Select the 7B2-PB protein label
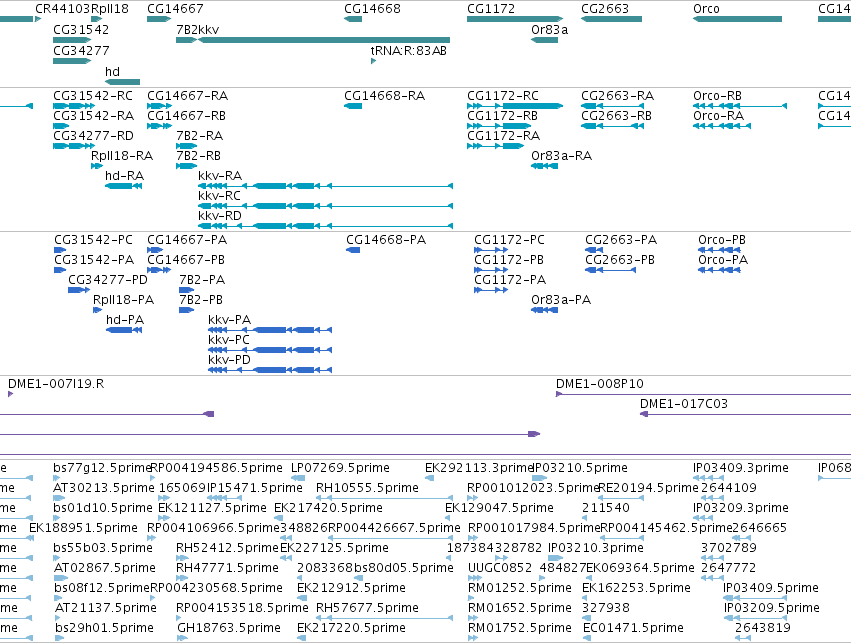The image size is (851, 643). 201,300
